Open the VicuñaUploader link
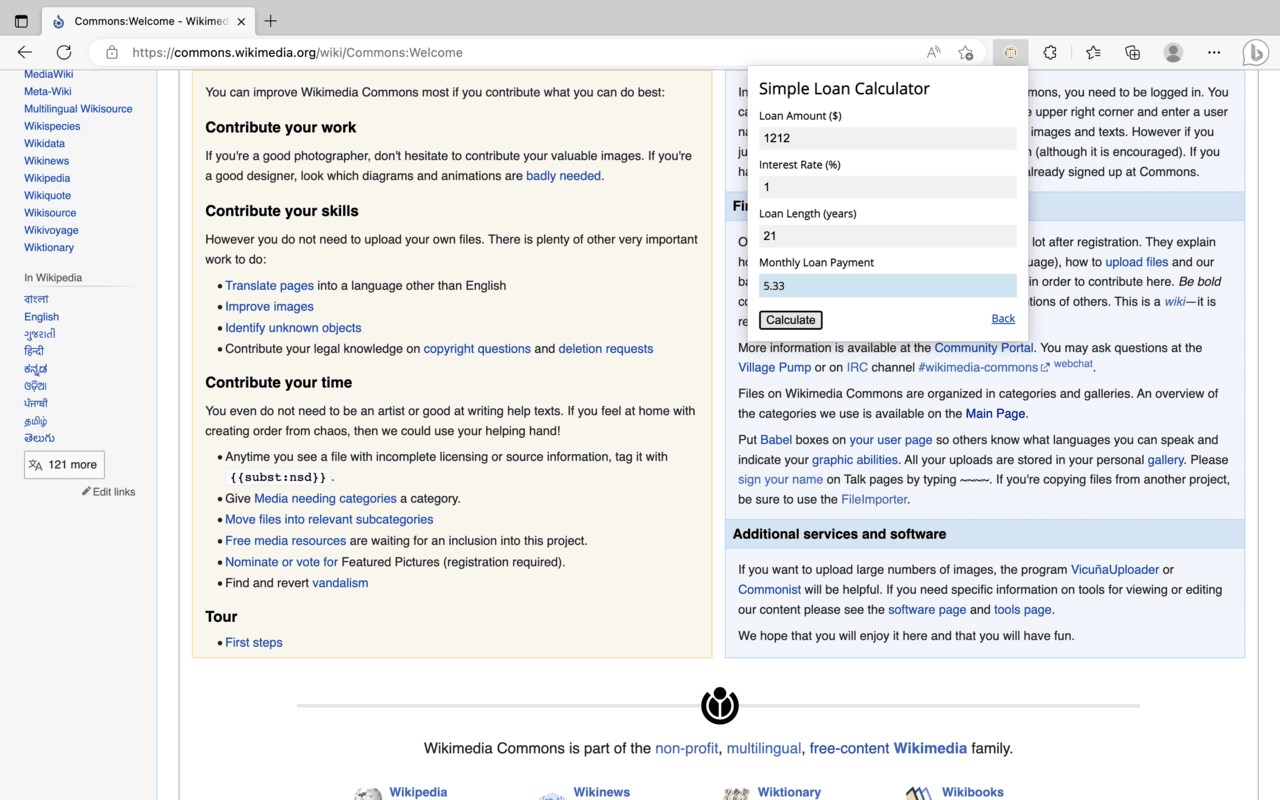The image size is (1280, 800). click(1115, 570)
